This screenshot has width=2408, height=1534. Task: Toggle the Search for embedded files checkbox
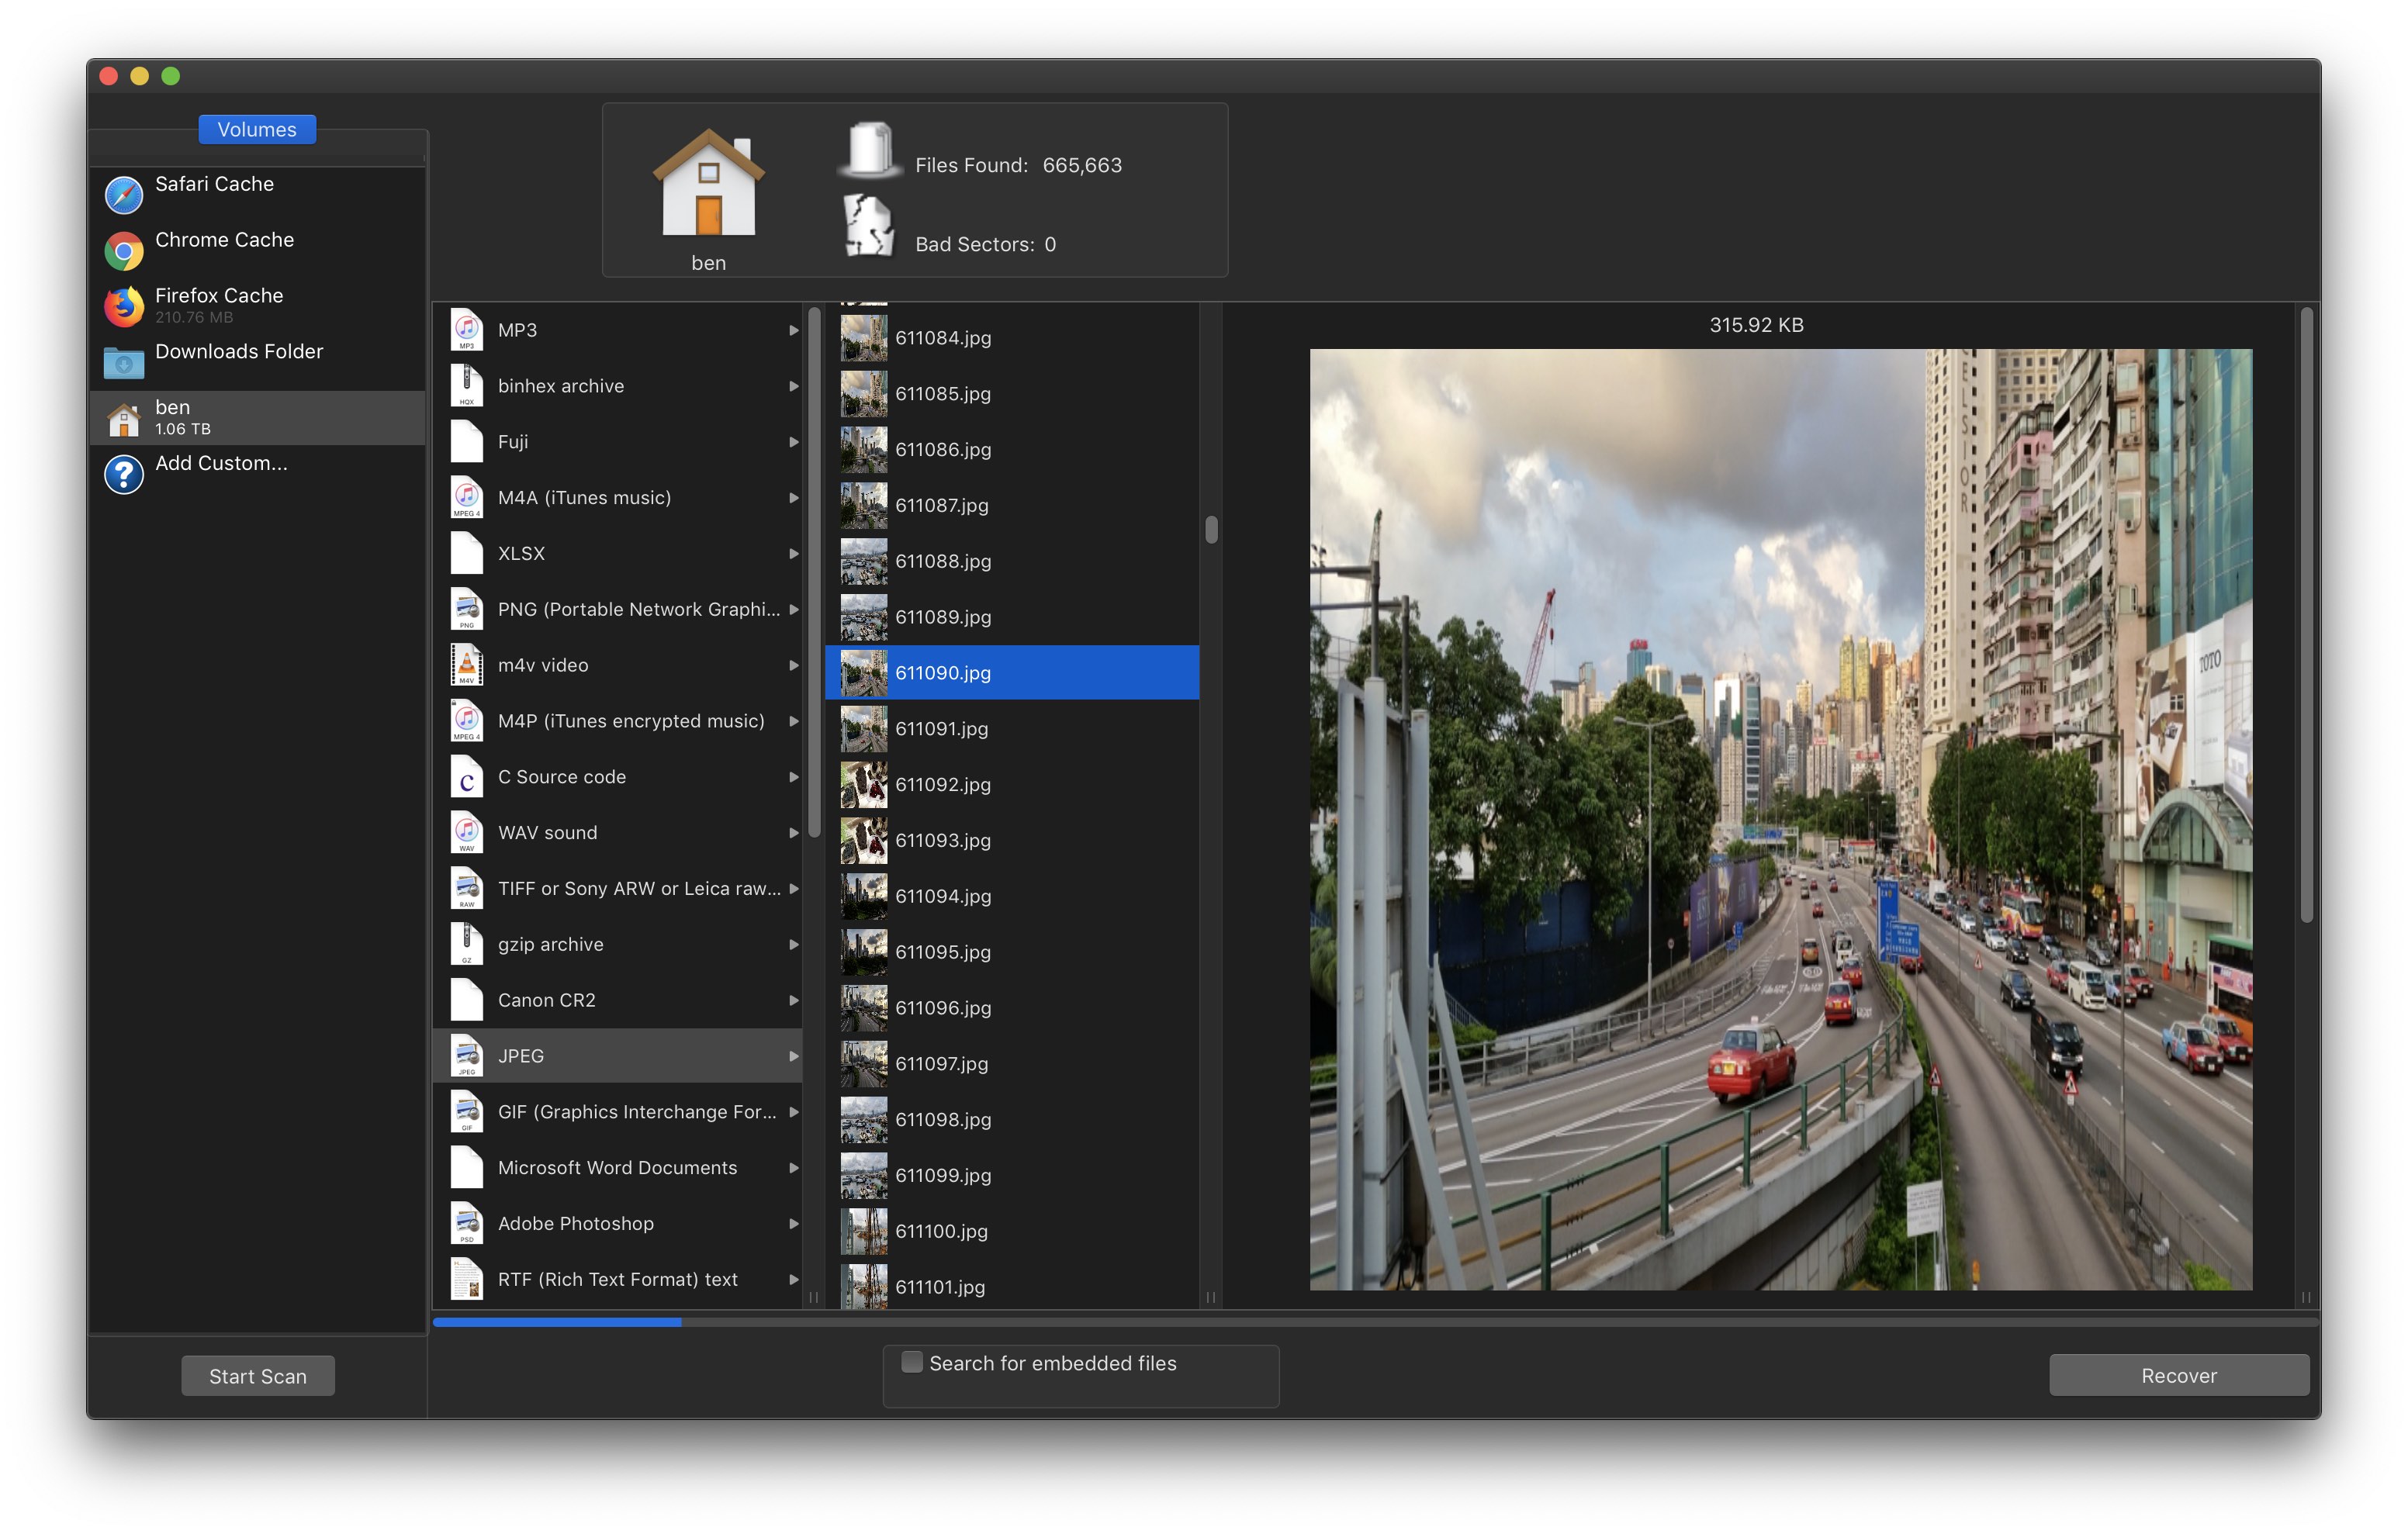[x=909, y=1362]
